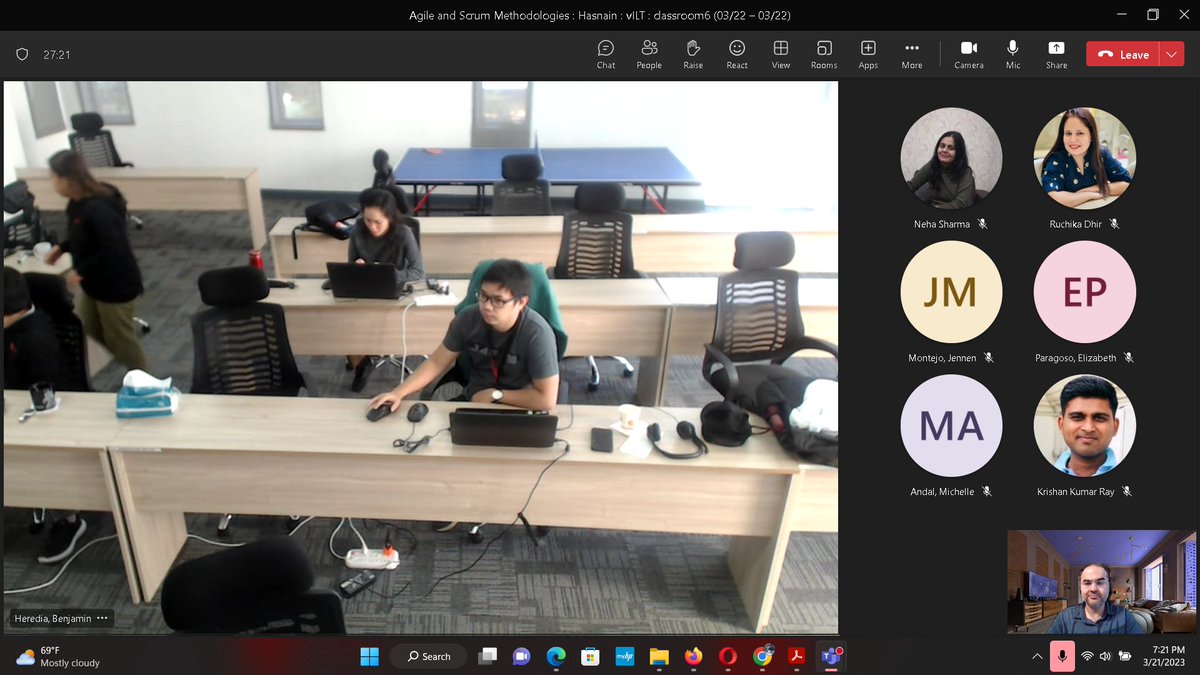Screen dimensions: 1200x675
Task: Click the 27:21 meeting timer
Action: (56, 55)
